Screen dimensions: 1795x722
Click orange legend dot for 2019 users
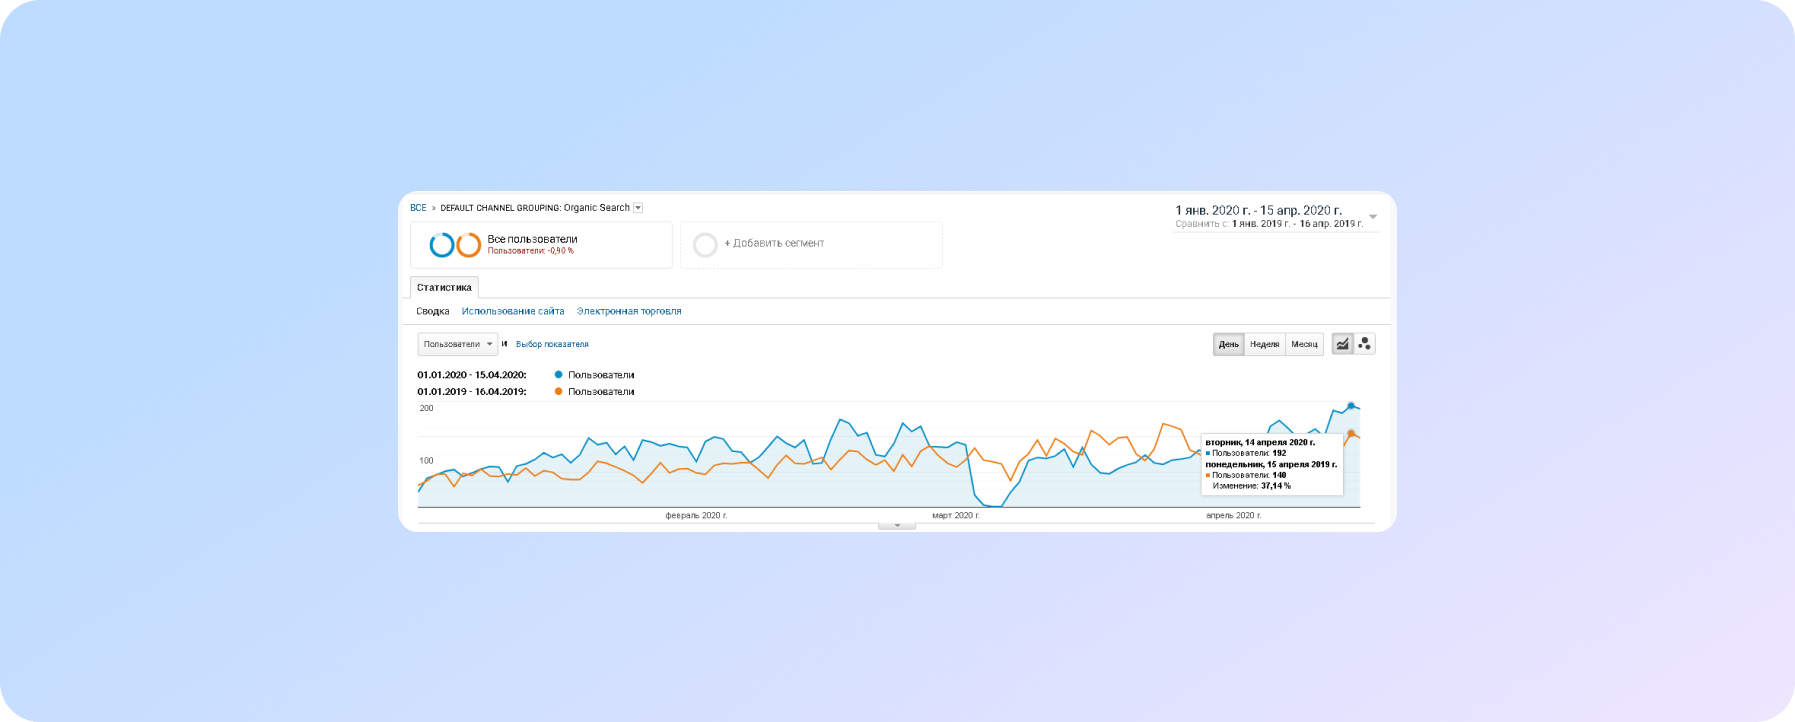pyautogui.click(x=558, y=391)
